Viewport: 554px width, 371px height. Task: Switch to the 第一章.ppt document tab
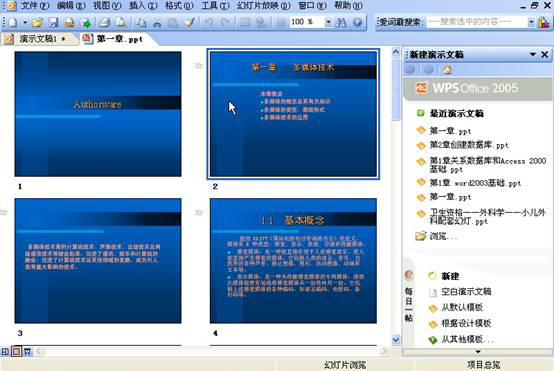pos(119,39)
